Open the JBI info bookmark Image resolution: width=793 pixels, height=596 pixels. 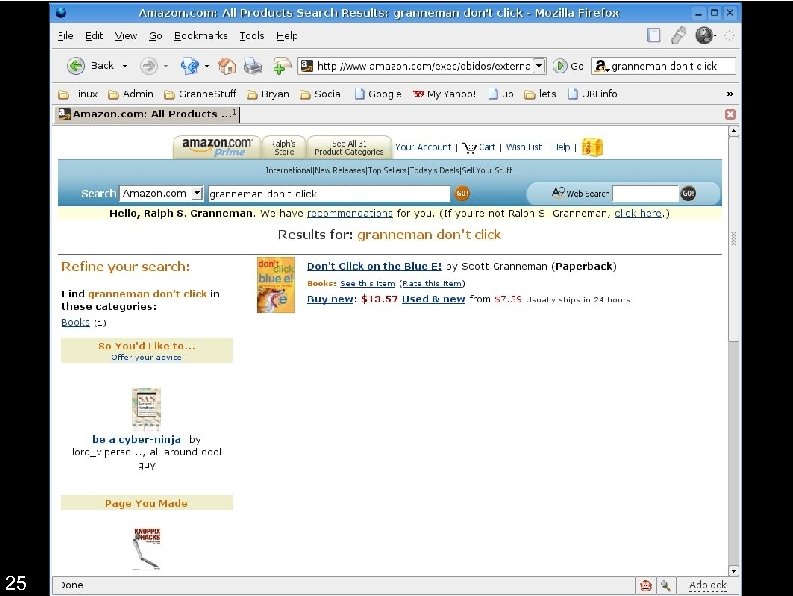[592, 94]
